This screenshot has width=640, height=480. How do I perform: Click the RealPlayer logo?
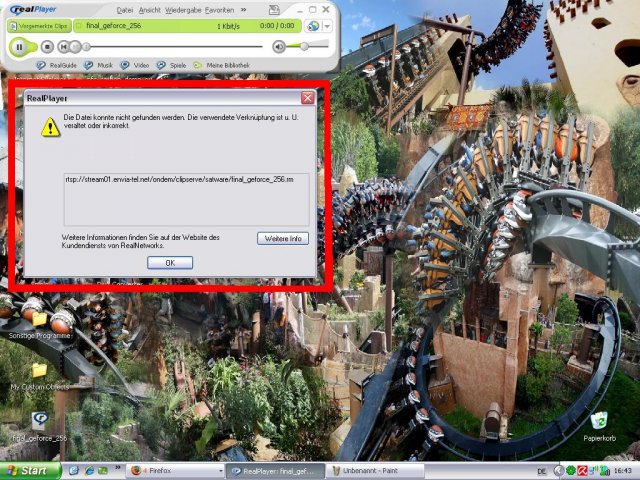coord(33,9)
